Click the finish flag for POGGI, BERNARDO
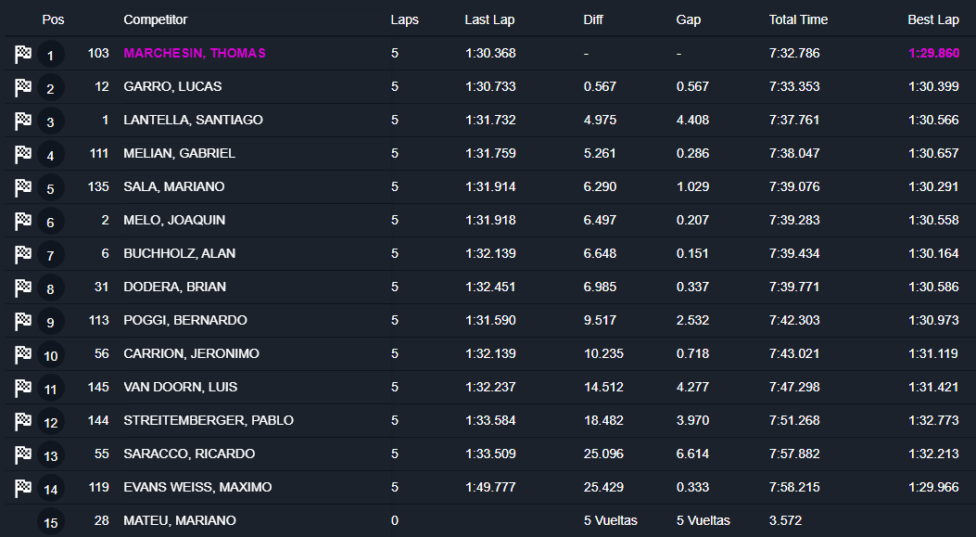The image size is (976, 537). coord(23,321)
